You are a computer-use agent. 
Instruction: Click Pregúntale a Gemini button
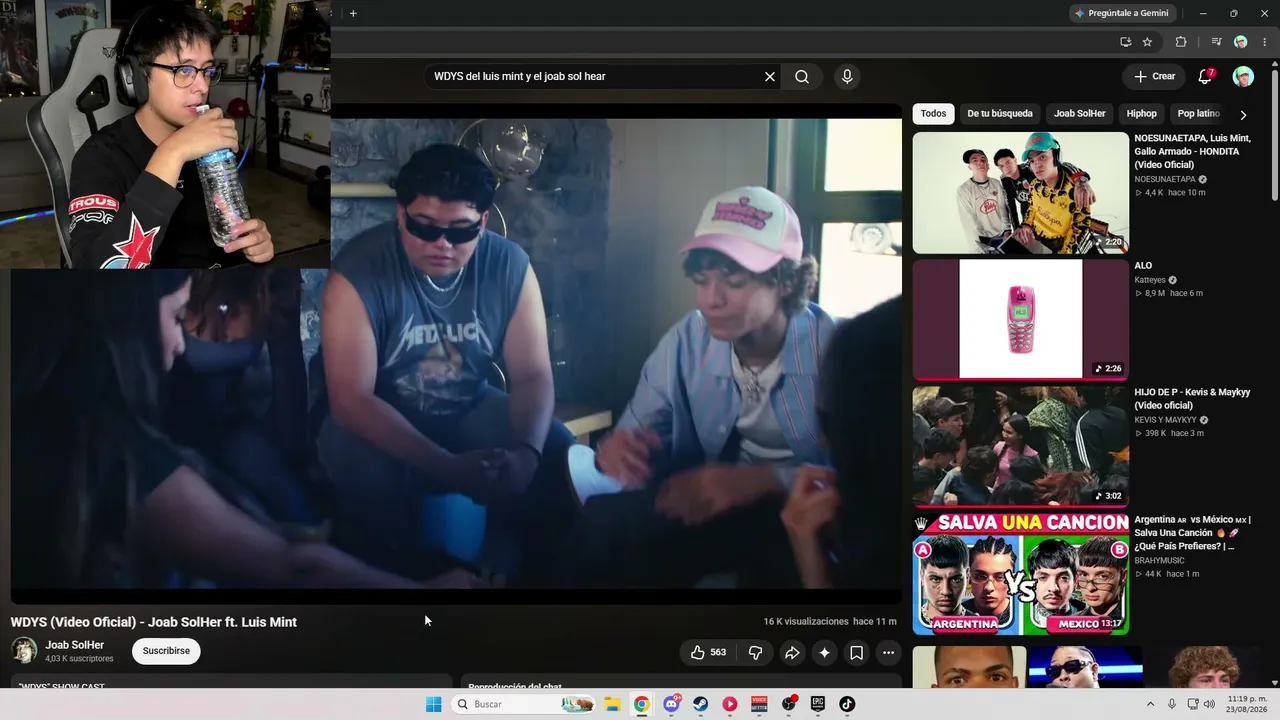(1122, 13)
